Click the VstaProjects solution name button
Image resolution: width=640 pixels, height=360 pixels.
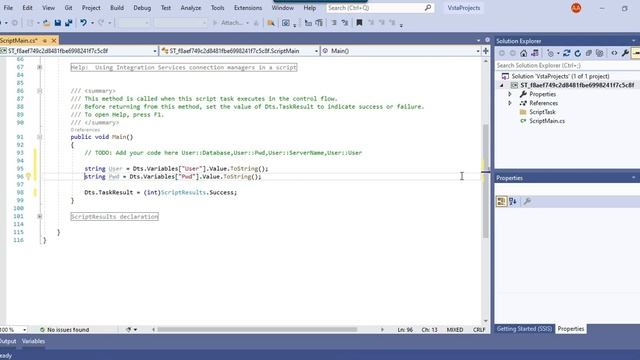pos(464,8)
